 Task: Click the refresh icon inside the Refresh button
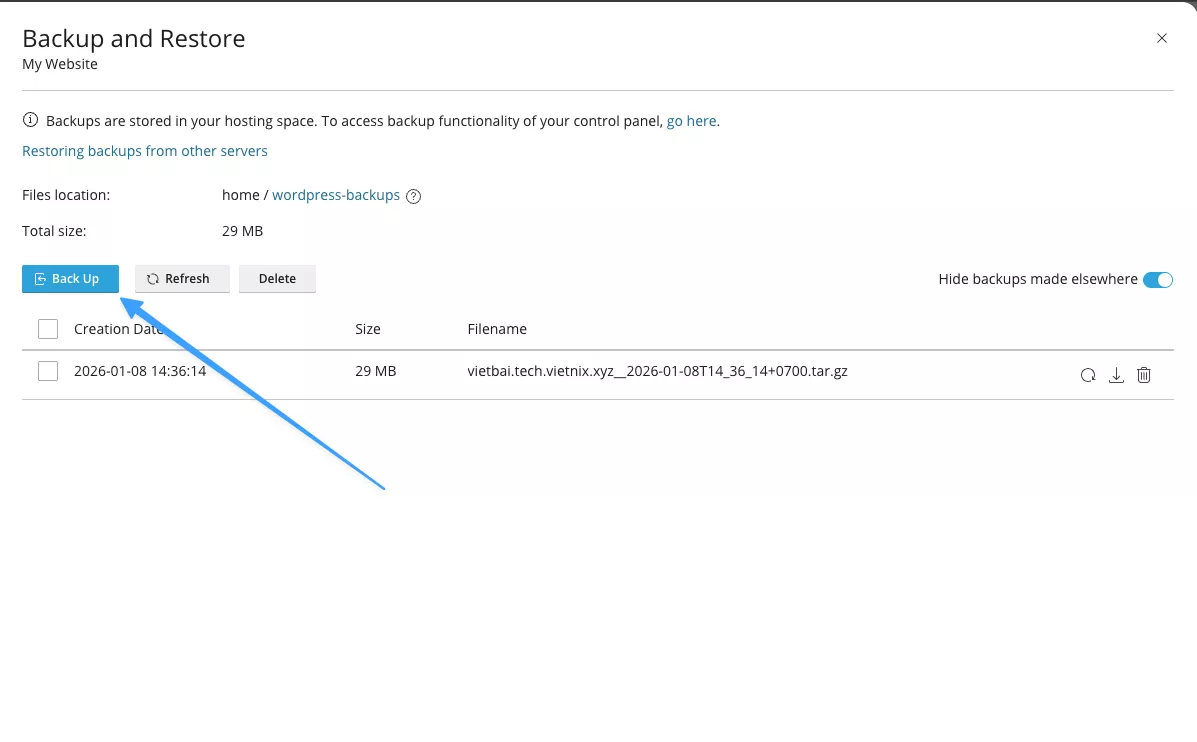pyautogui.click(x=153, y=278)
